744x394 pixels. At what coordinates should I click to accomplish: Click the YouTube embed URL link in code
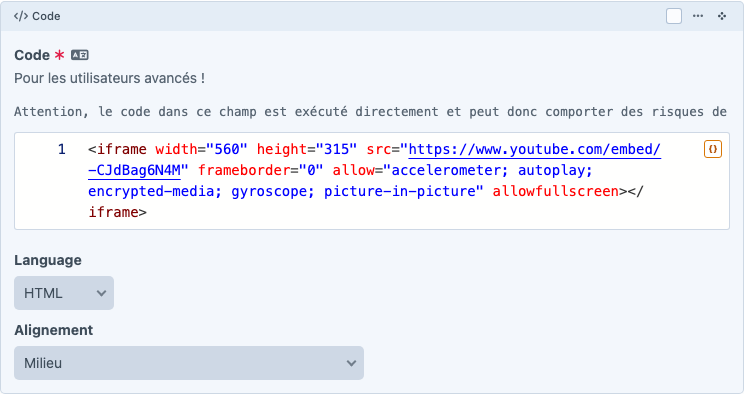(x=534, y=150)
